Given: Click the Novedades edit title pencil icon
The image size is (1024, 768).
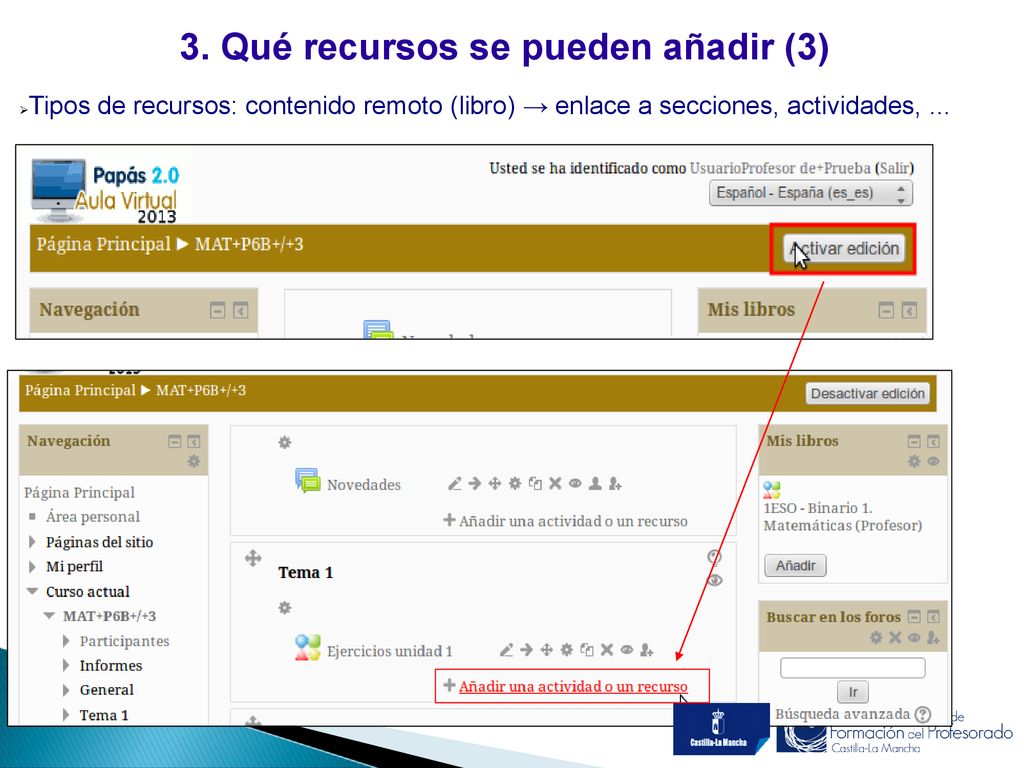Looking at the screenshot, I should click(455, 484).
